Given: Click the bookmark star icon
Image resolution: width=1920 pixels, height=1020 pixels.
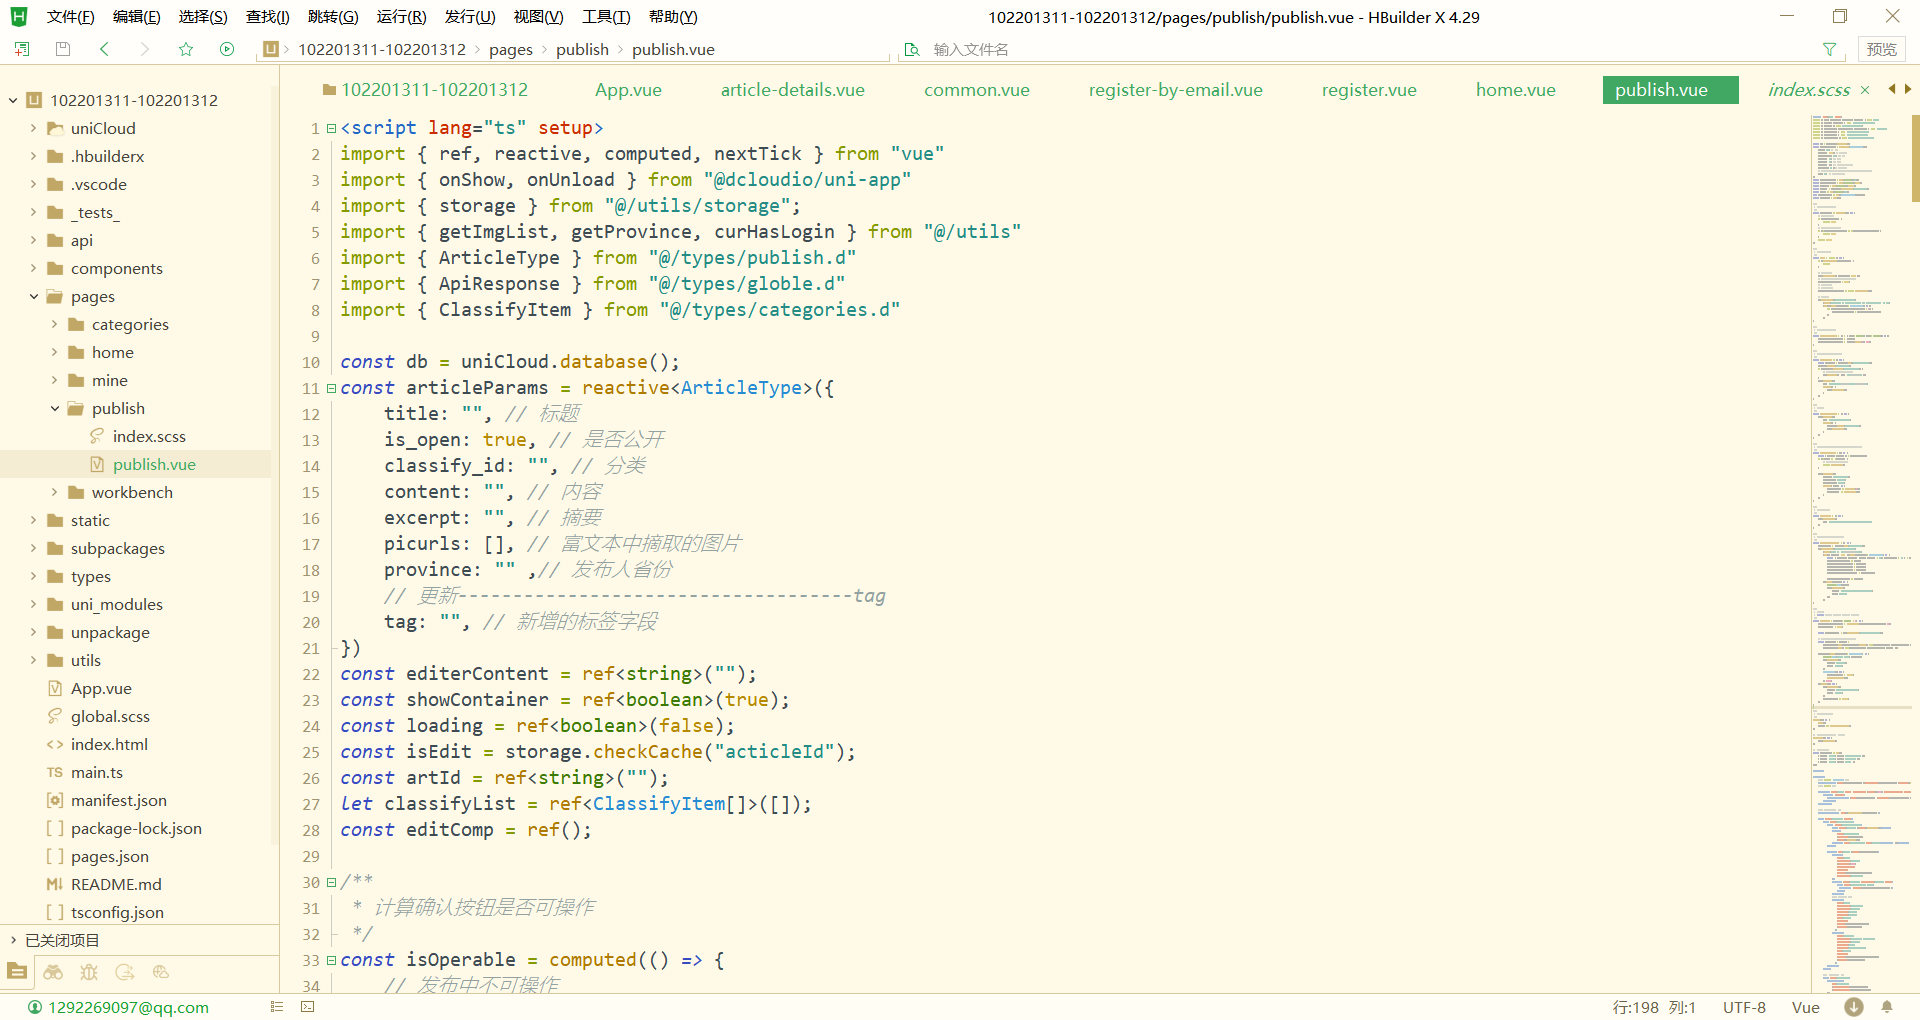Looking at the screenshot, I should click(186, 49).
